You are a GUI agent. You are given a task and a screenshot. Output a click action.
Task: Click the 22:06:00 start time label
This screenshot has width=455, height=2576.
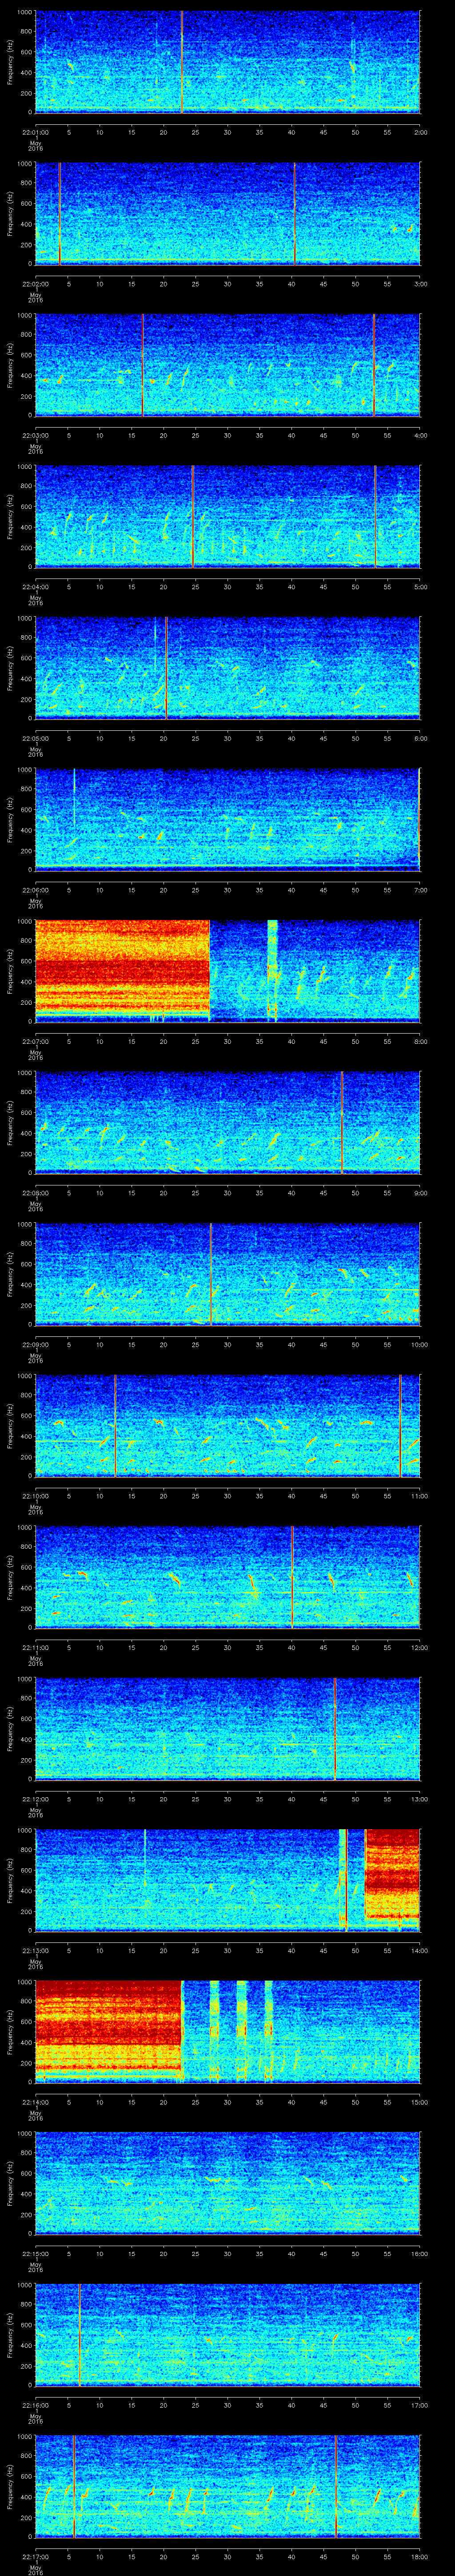(x=35, y=890)
